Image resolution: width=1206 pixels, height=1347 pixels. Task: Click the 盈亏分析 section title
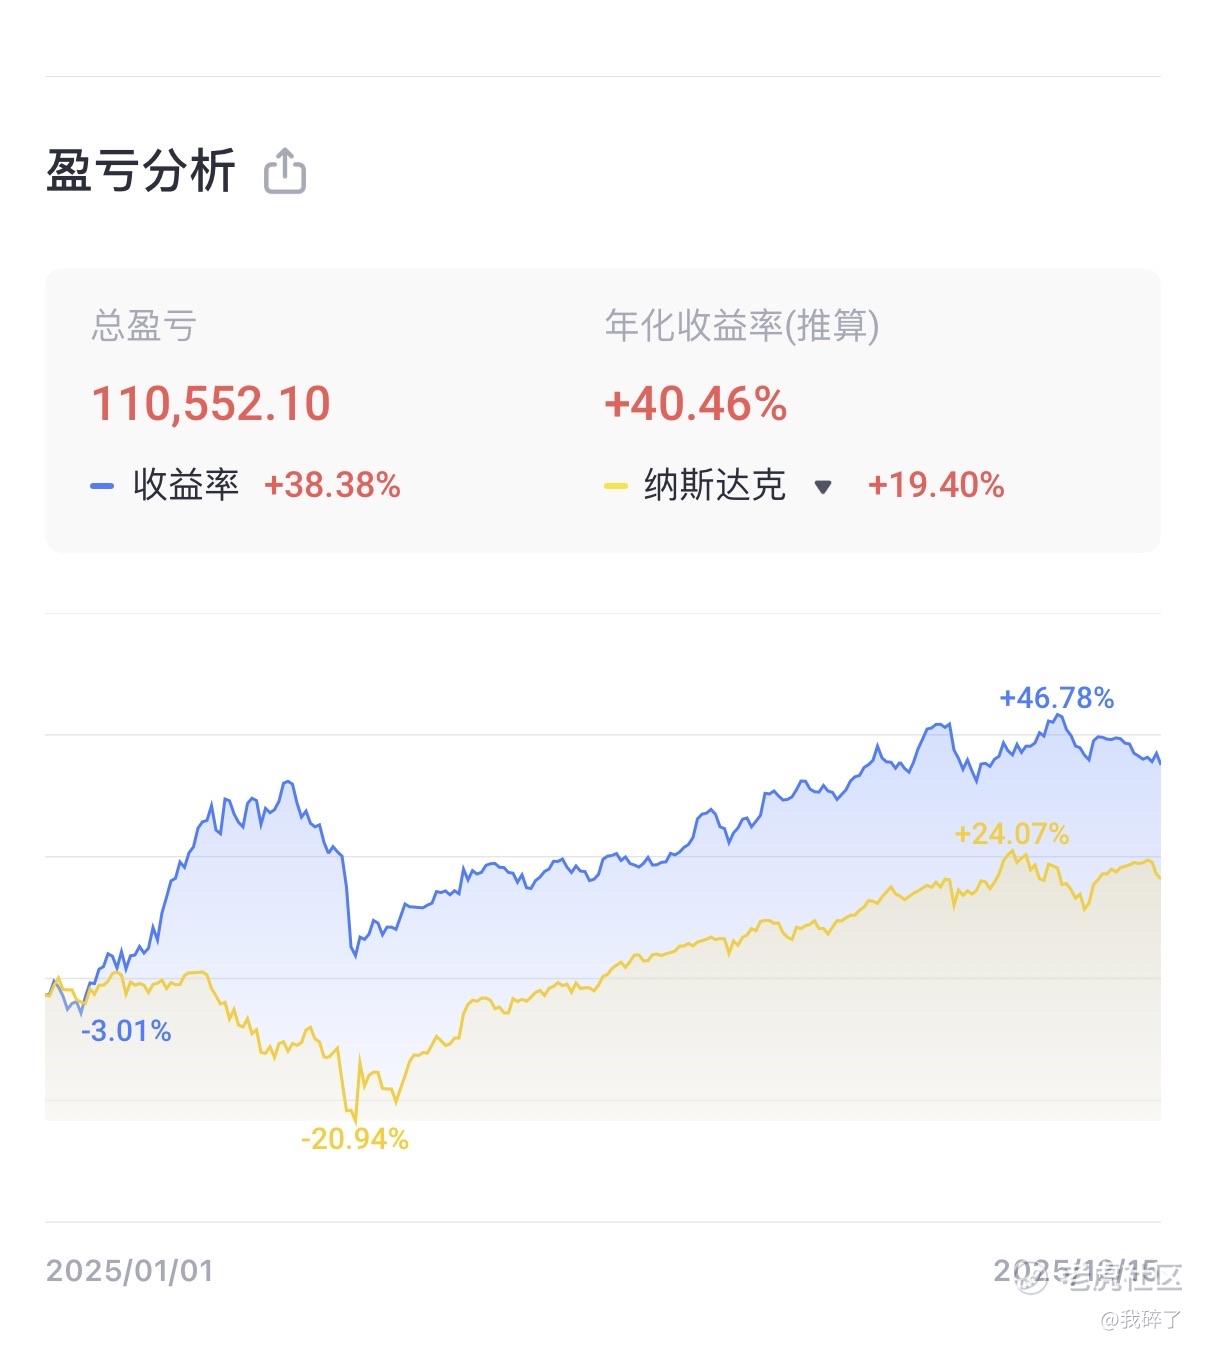[141, 170]
